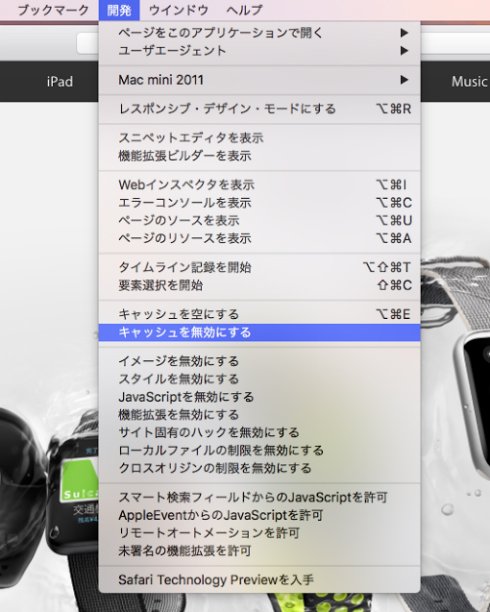Toggle イメージを無効にする option
This screenshot has height=612, width=490.
point(260,361)
